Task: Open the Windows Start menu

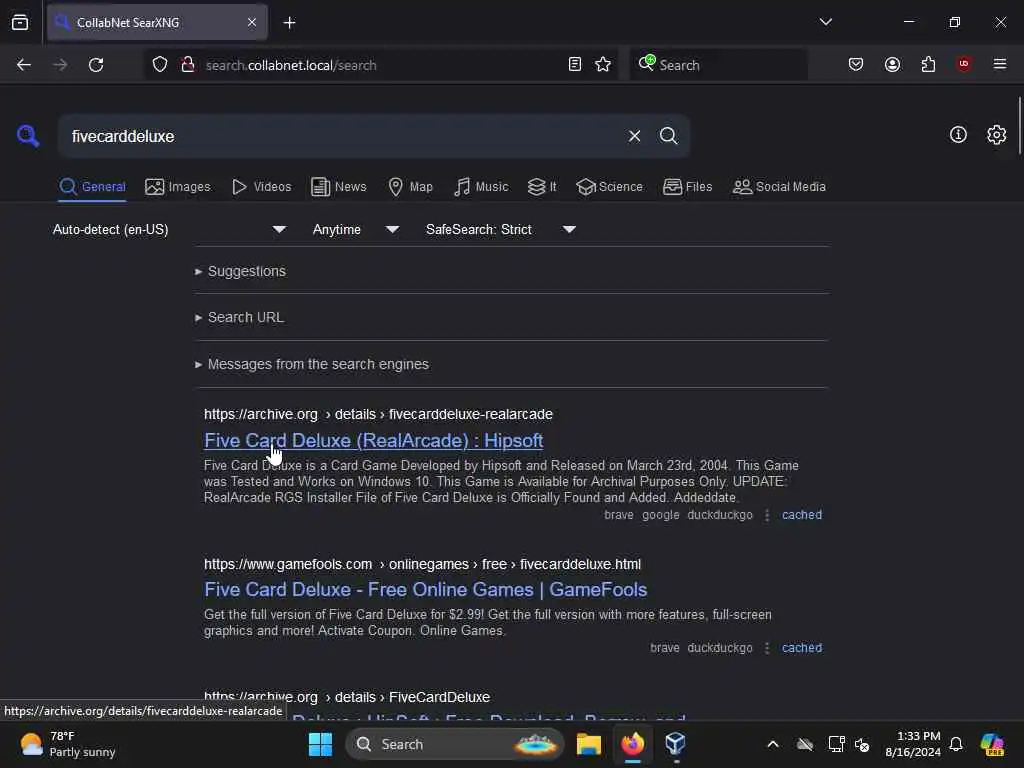Action: coord(320,744)
